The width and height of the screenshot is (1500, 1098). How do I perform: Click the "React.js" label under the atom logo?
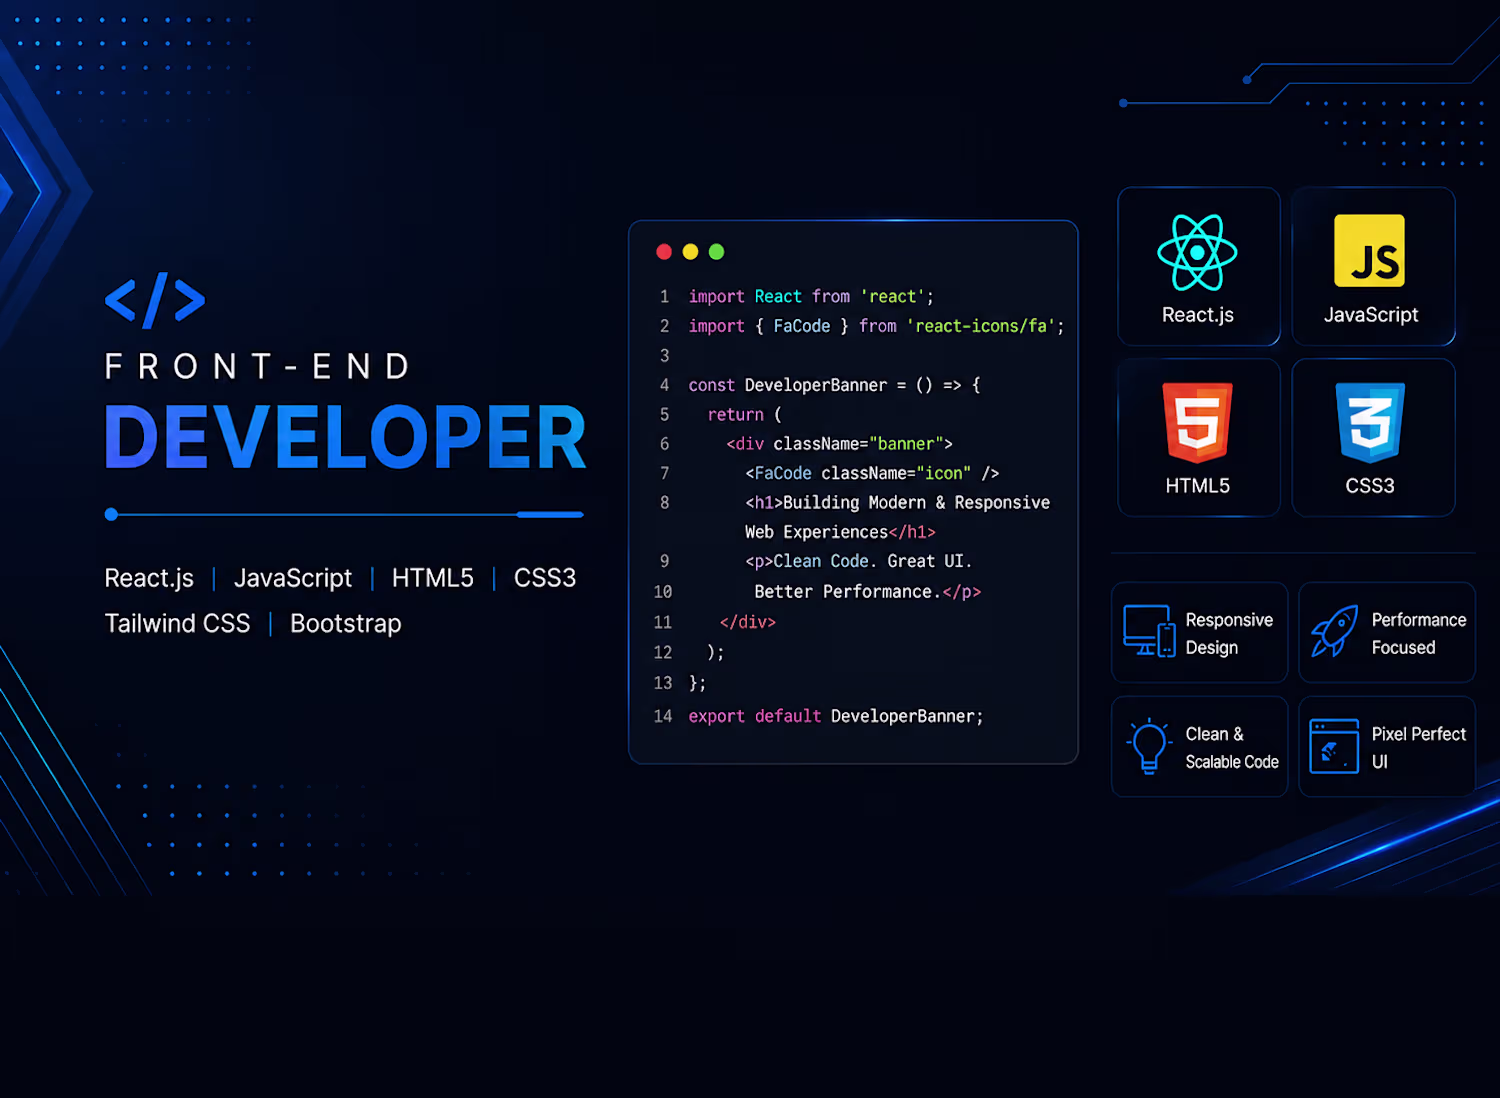1198,315
